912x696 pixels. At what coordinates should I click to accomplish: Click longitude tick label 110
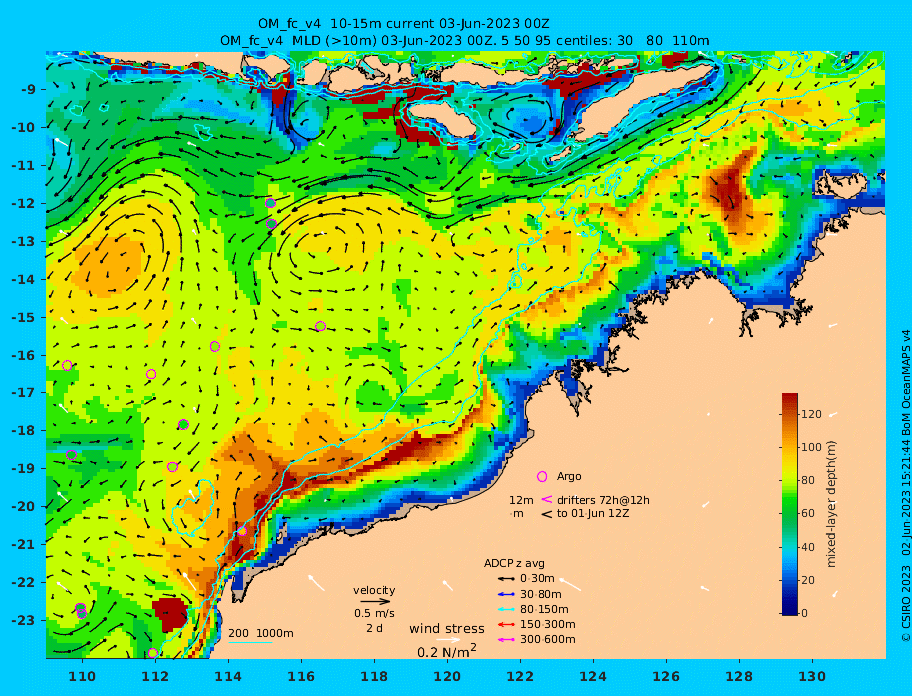[82, 677]
